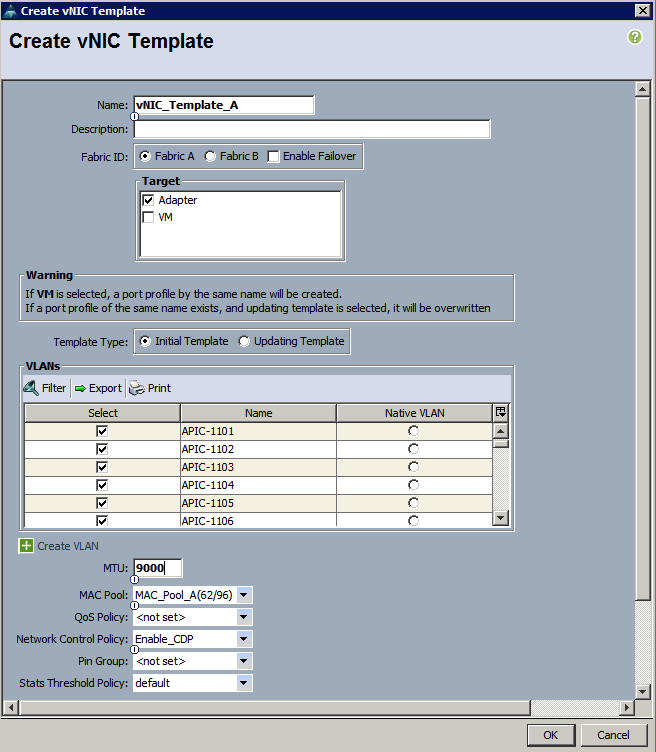Uncheck the APIC-1105 select checkbox
The width and height of the screenshot is (656, 752).
(102, 503)
